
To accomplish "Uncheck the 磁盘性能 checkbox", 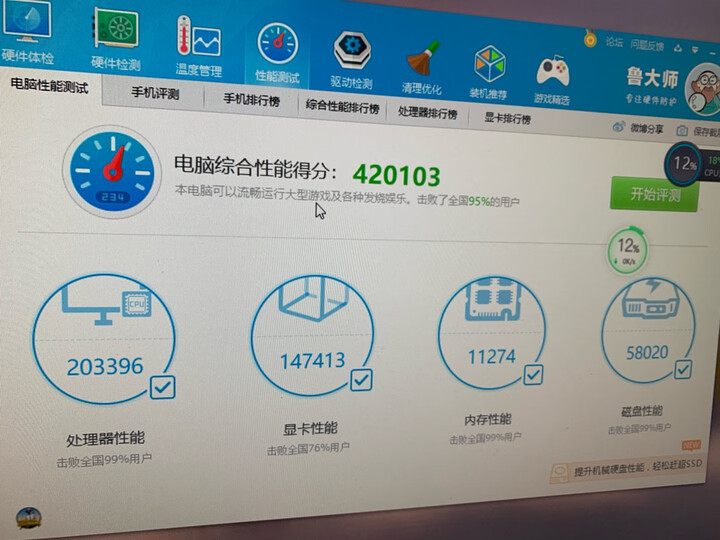I will [683, 370].
